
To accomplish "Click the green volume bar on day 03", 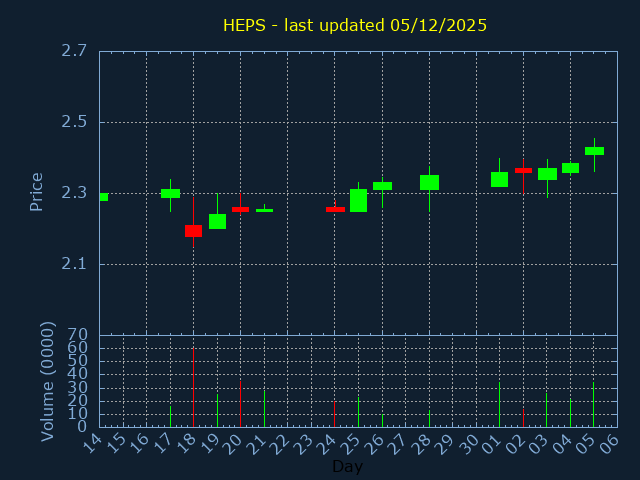I will (546, 410).
